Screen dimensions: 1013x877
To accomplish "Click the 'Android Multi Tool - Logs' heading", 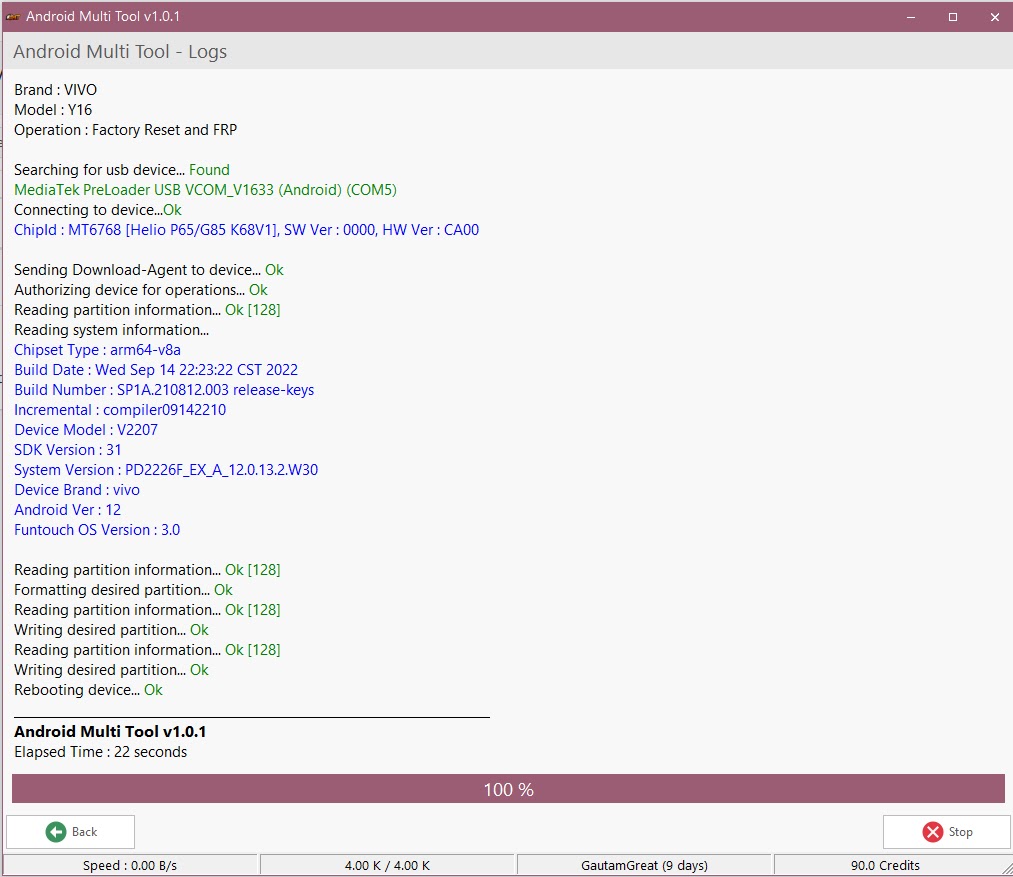I will [120, 52].
